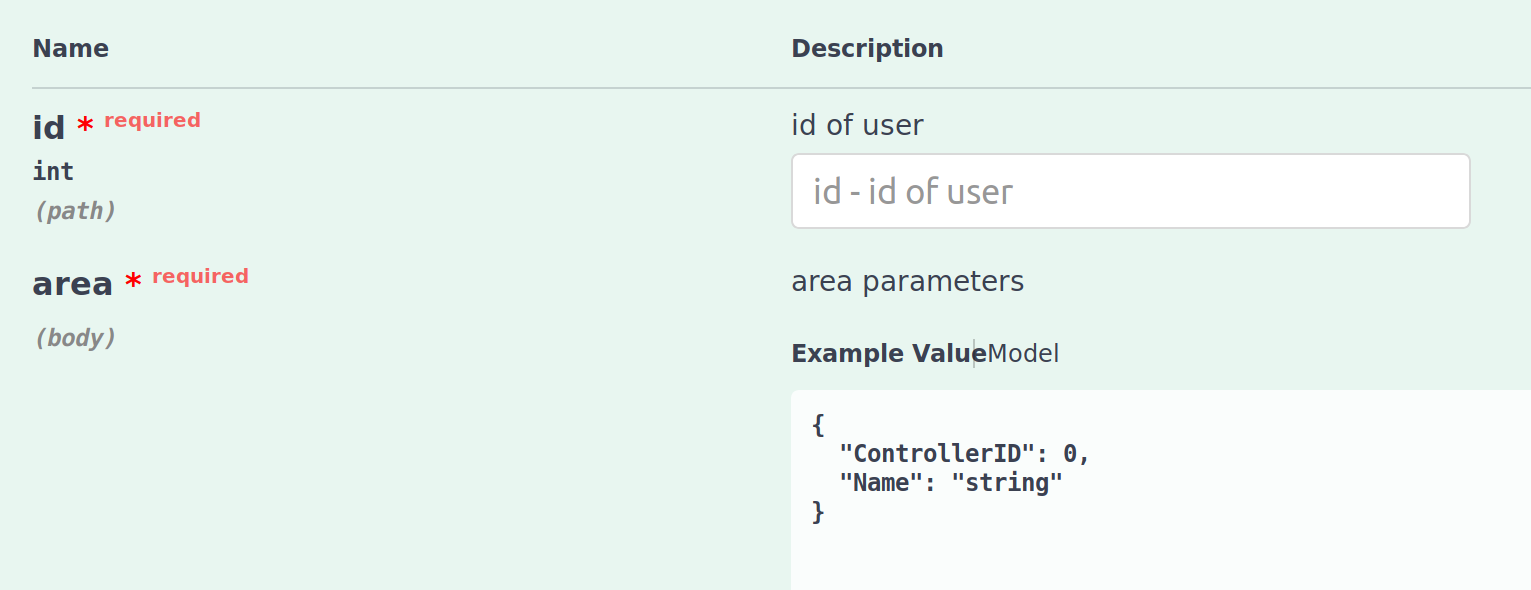Click the Name column header

71,48
